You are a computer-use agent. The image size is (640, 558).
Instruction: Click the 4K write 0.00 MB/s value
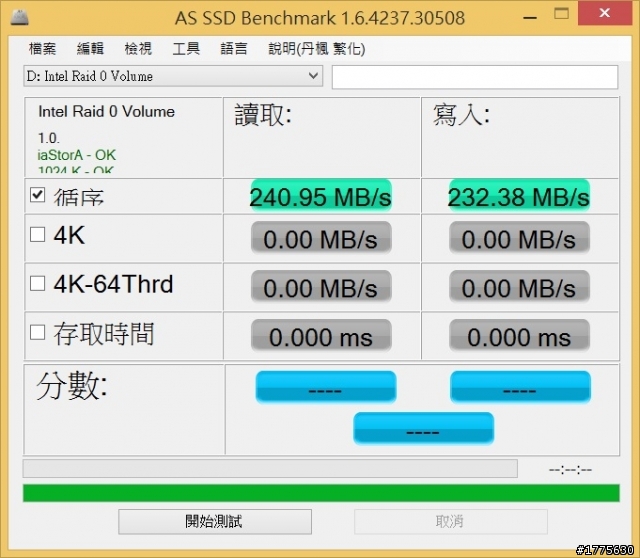coord(519,238)
